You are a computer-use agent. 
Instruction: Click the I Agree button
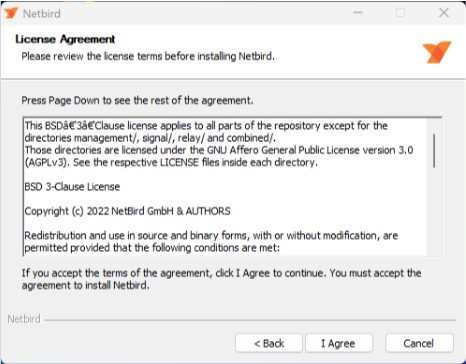coord(339,343)
